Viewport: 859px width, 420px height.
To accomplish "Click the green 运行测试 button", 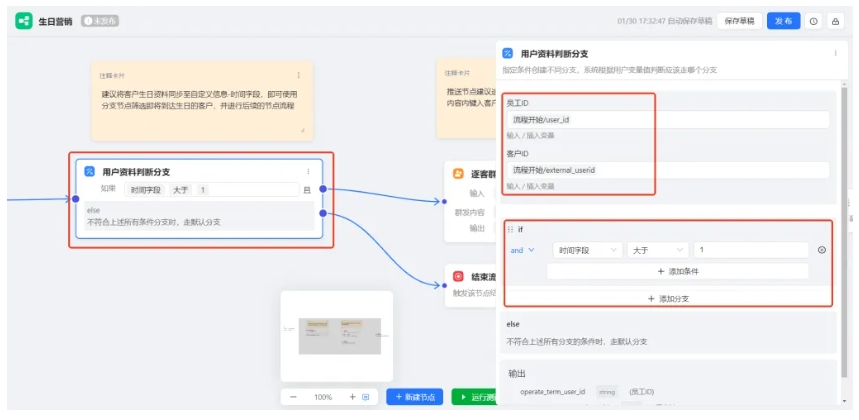I will (x=474, y=397).
